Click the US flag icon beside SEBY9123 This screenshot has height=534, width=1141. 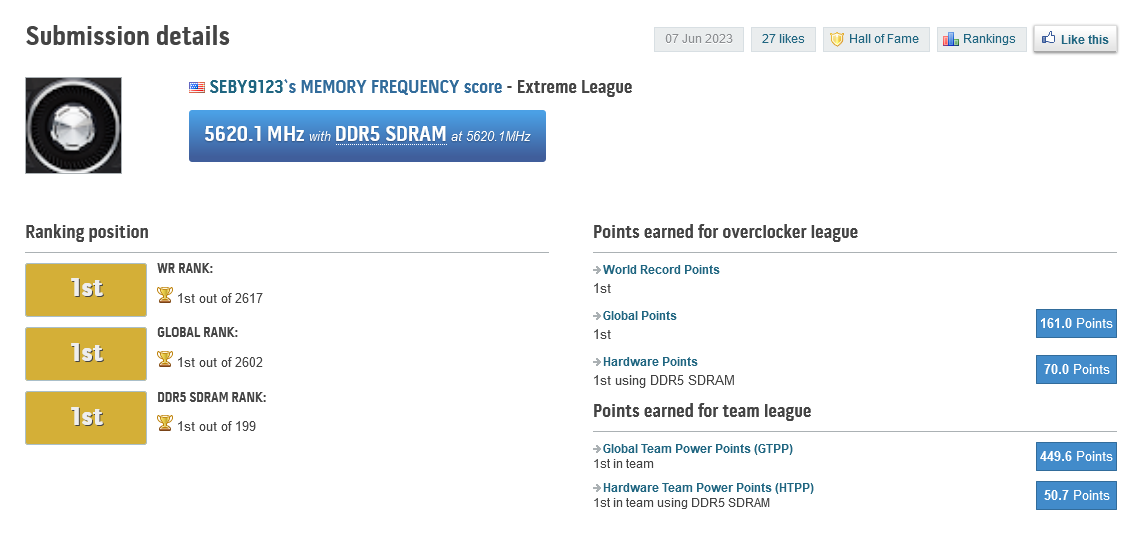coord(197,87)
